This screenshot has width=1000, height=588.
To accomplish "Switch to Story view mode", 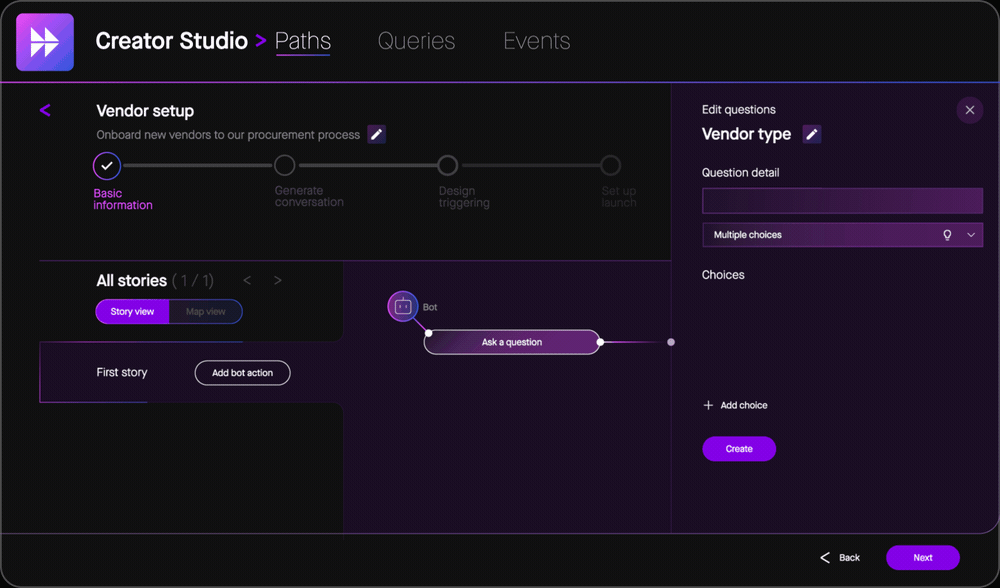I will click(x=131, y=311).
